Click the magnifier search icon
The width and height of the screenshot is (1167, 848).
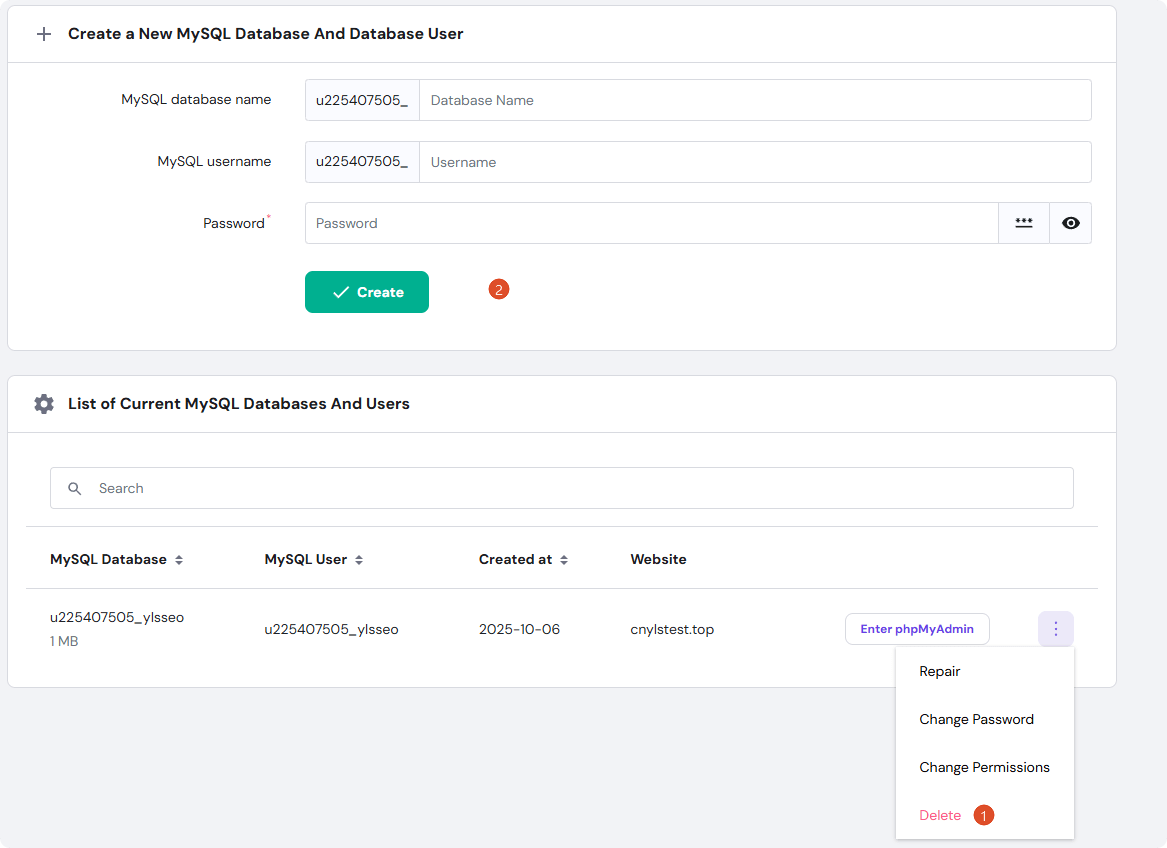pos(75,488)
